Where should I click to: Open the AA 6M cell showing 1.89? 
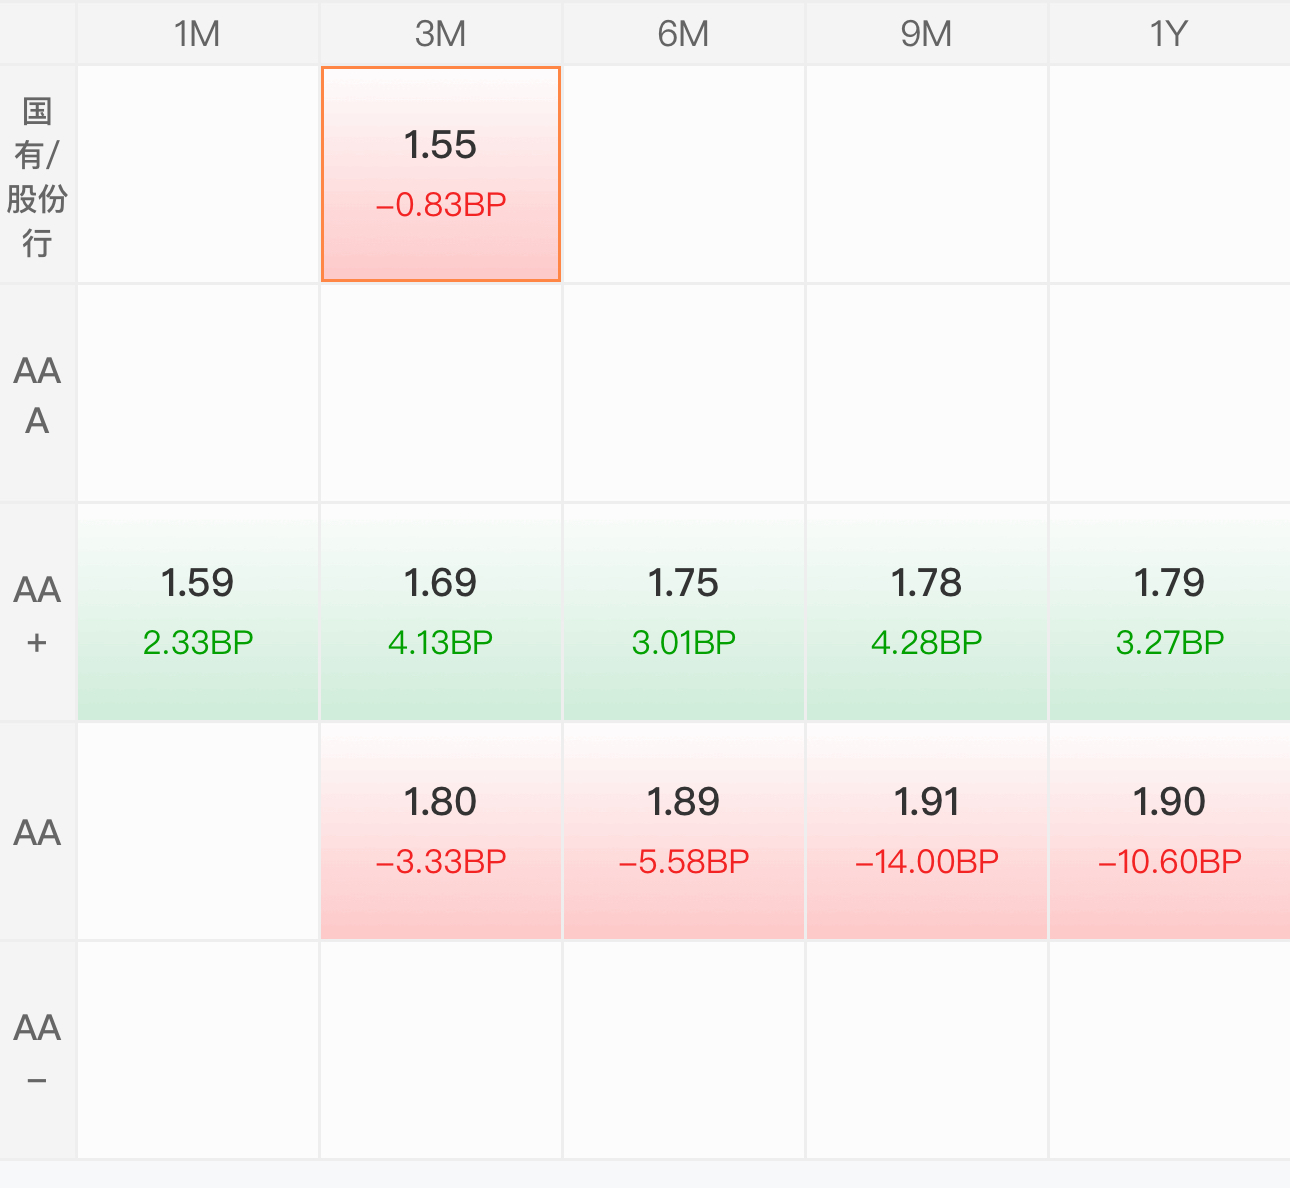684,832
